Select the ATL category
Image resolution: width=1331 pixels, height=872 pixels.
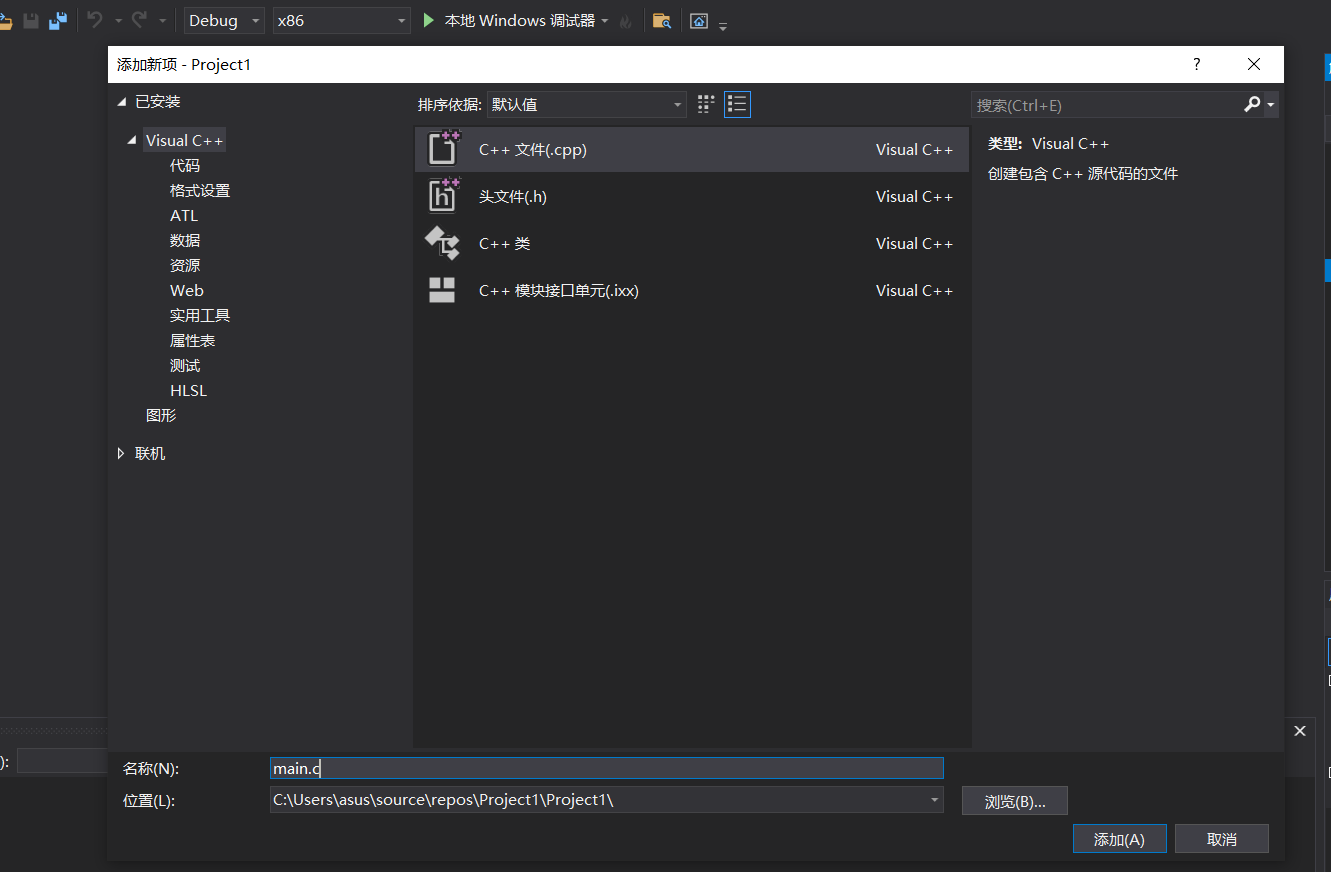pos(184,216)
